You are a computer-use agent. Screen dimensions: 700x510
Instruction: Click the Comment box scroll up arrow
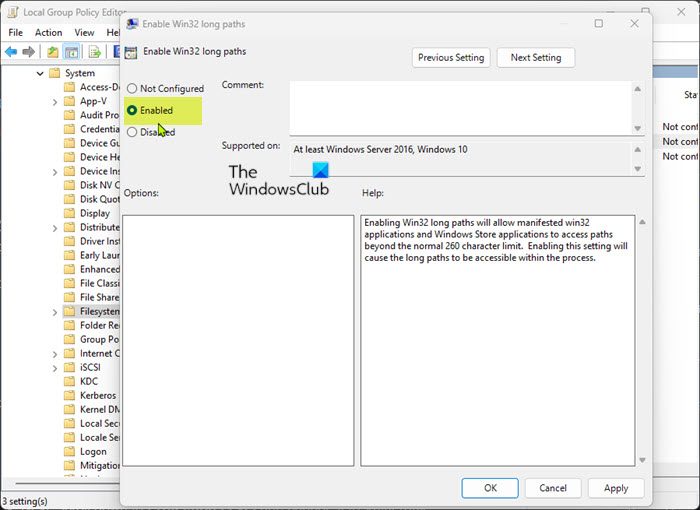pyautogui.click(x=638, y=89)
